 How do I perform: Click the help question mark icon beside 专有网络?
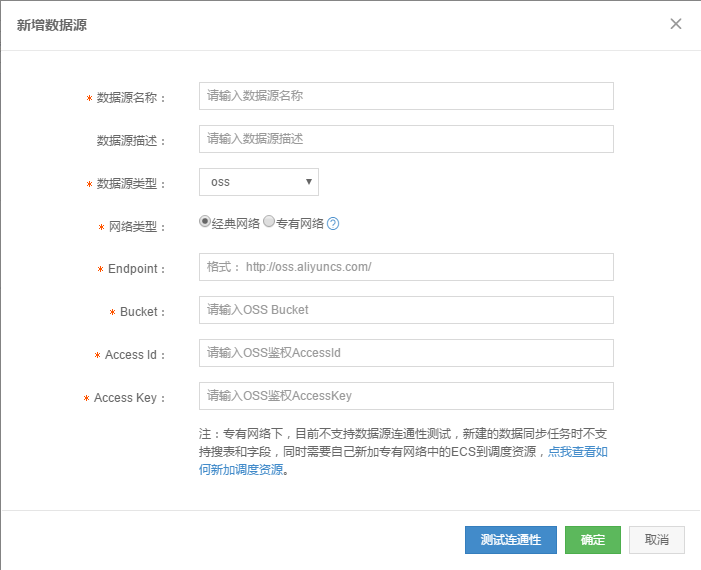(x=333, y=224)
